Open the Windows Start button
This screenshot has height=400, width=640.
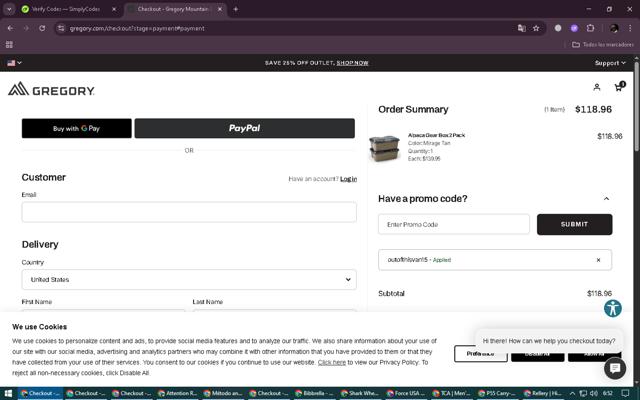click(8, 393)
